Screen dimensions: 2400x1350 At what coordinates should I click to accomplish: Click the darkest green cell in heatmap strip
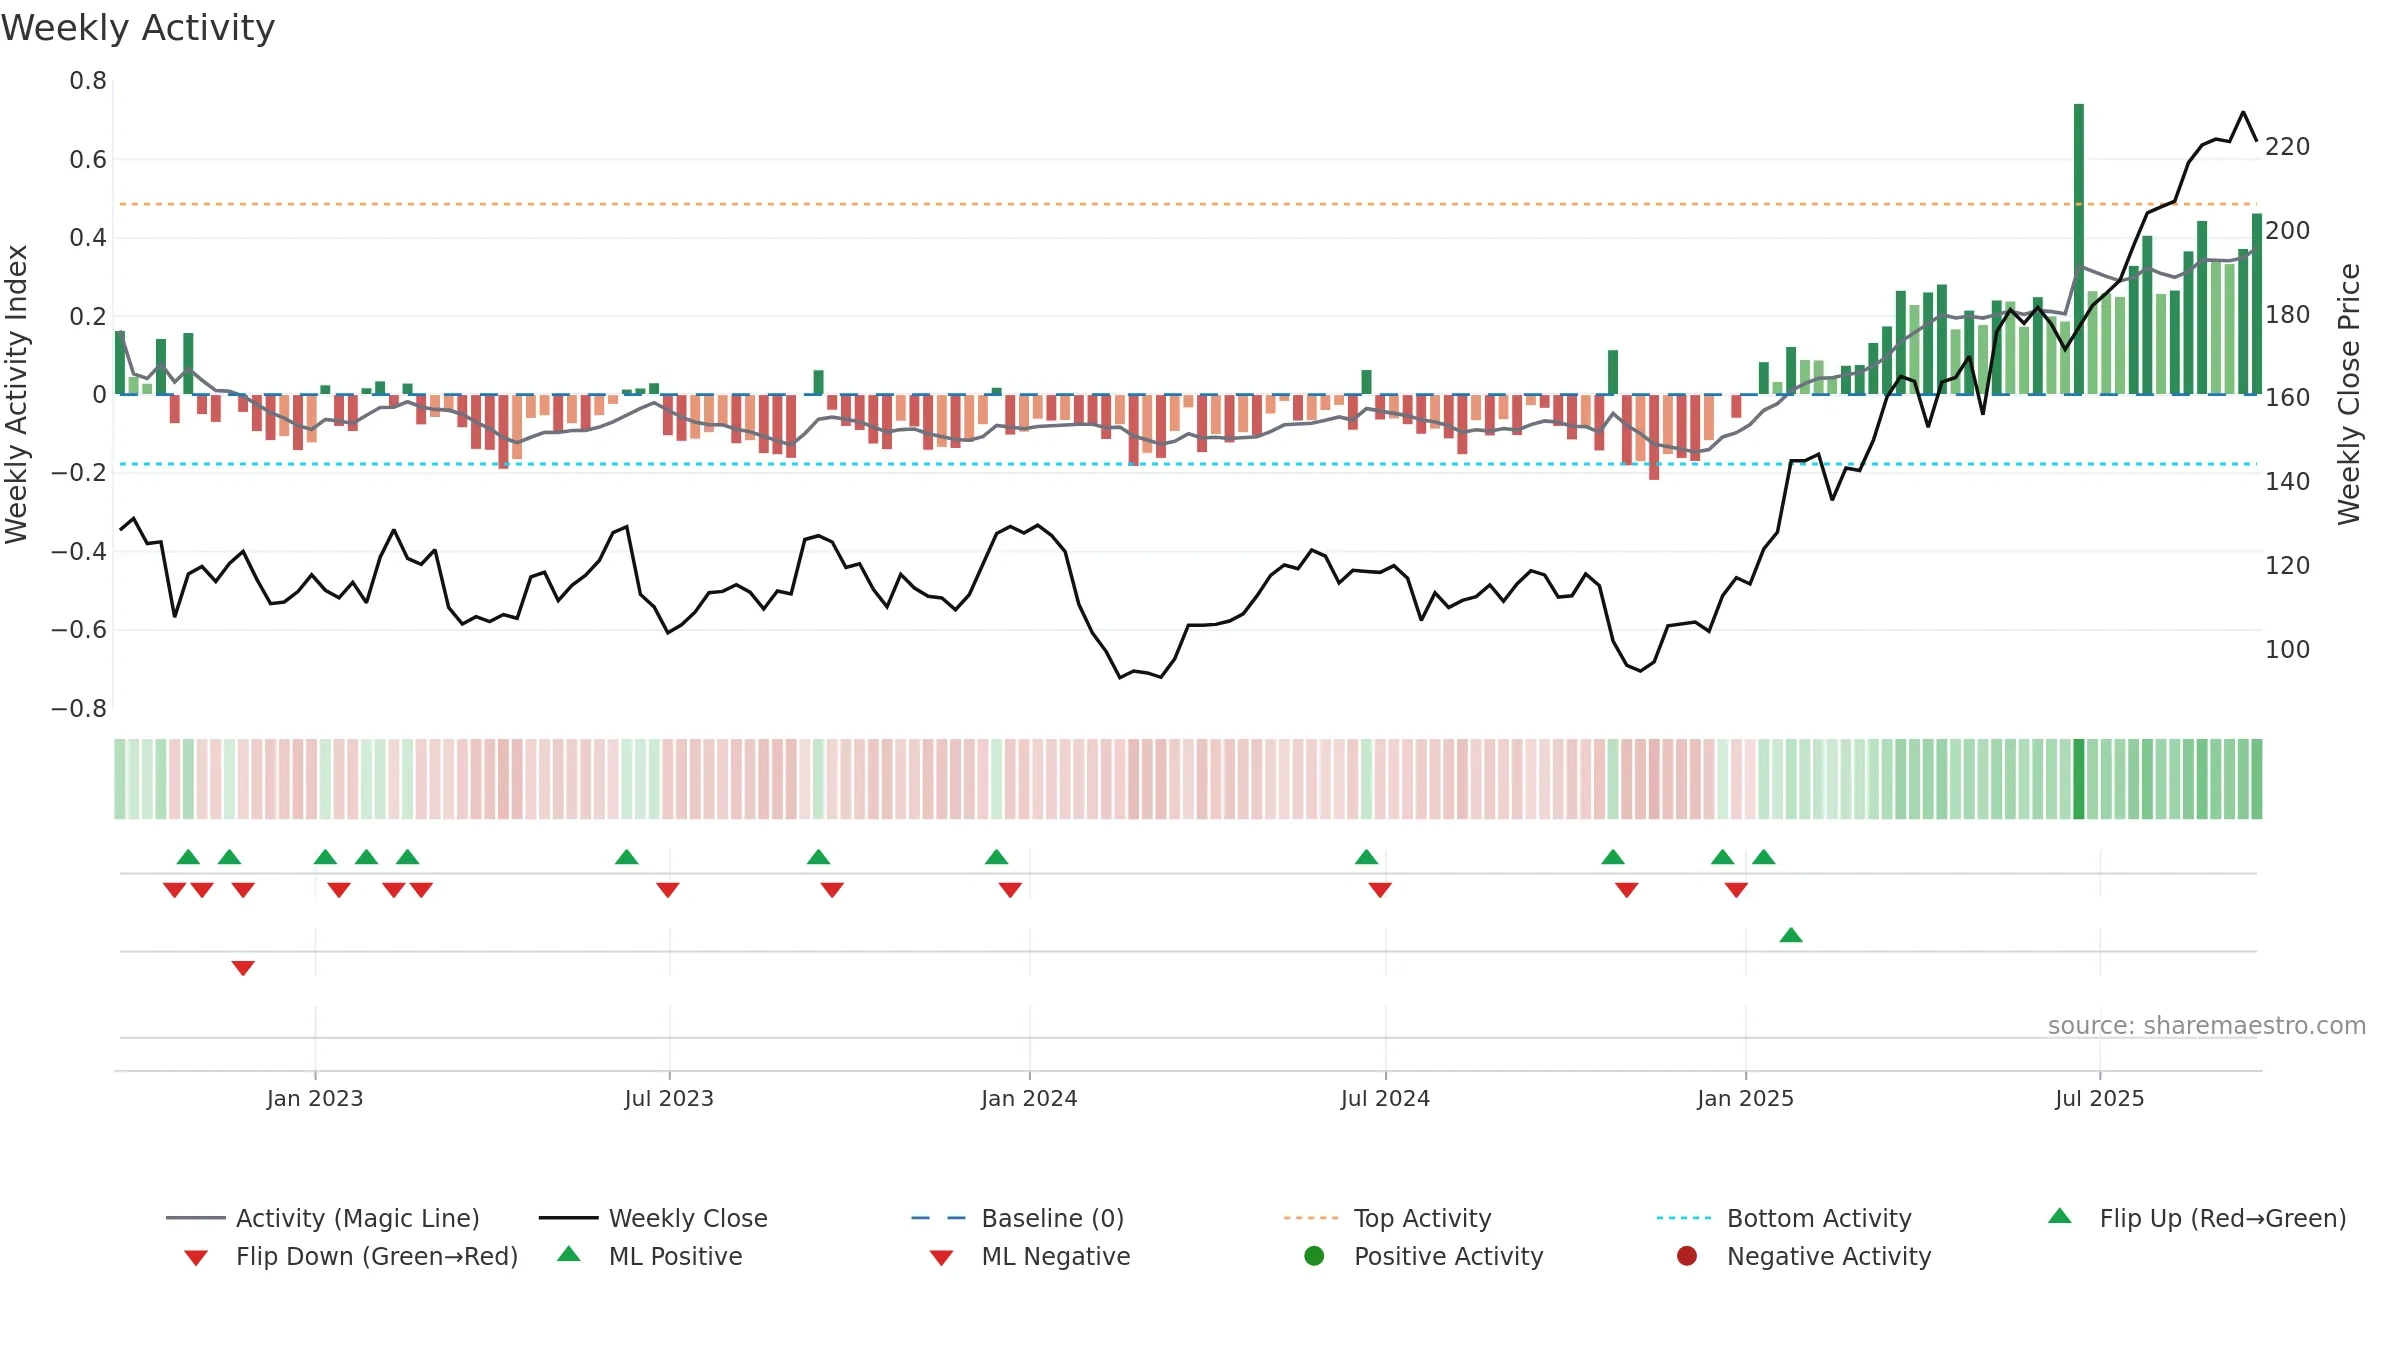pos(2079,779)
